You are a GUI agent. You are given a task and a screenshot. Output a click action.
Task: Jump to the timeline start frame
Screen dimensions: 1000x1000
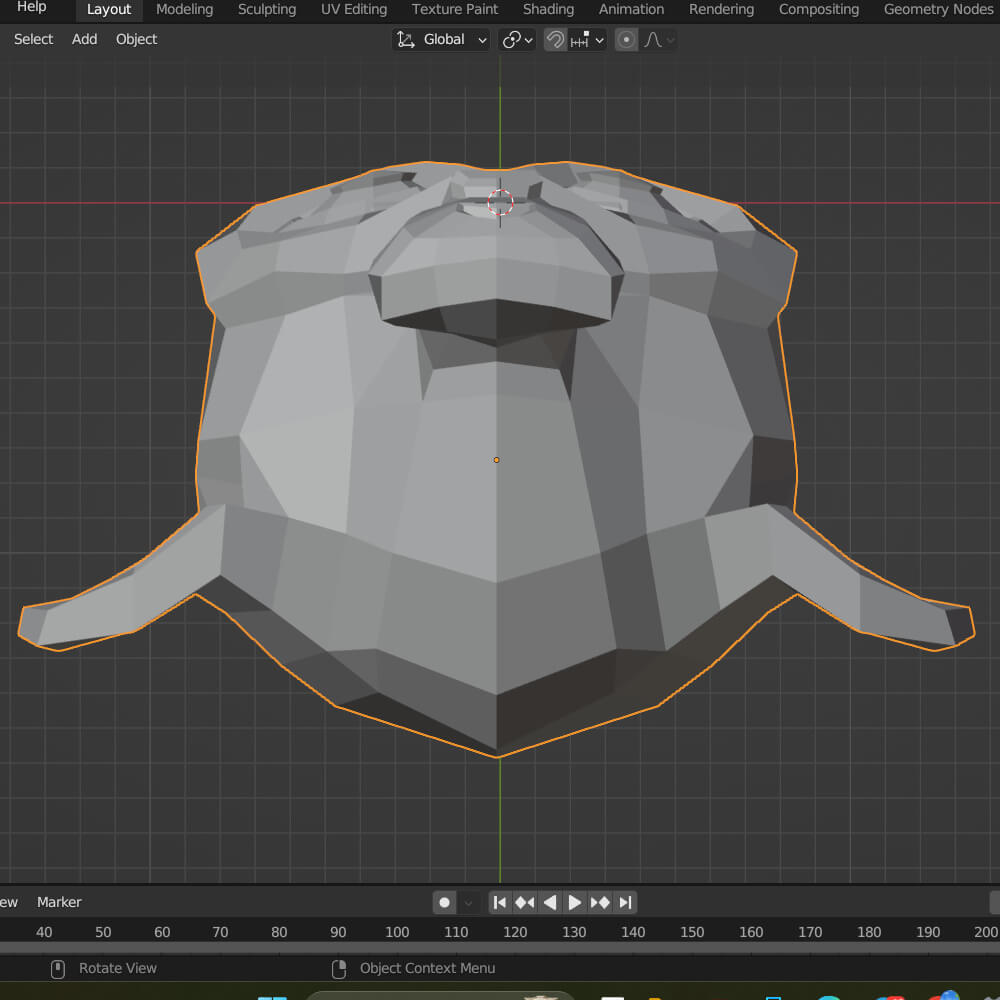(x=500, y=903)
